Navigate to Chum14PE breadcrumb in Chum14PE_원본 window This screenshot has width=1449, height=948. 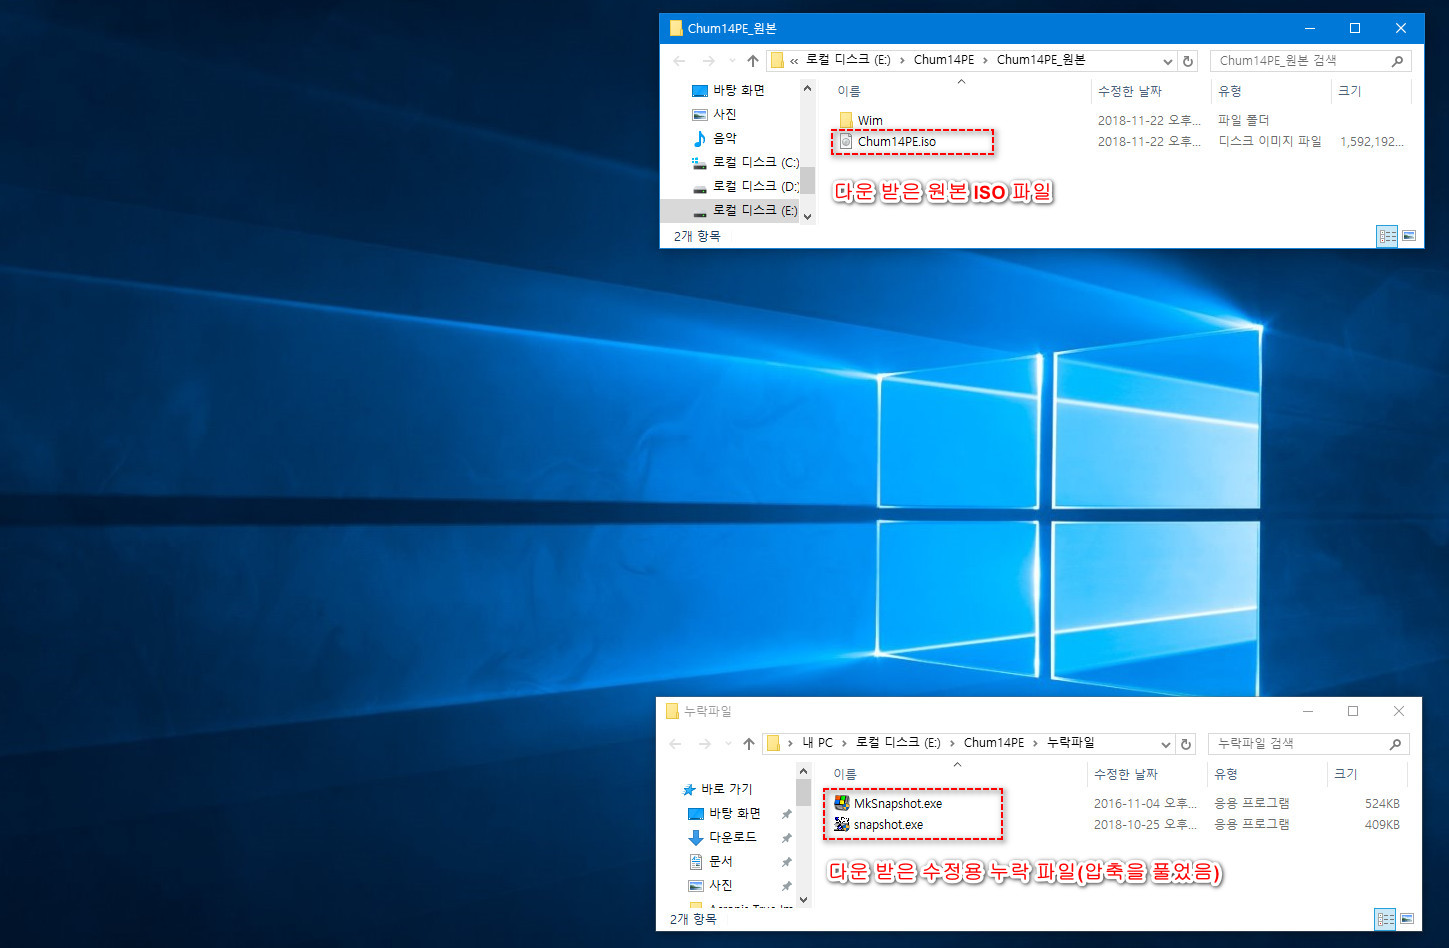point(943,60)
